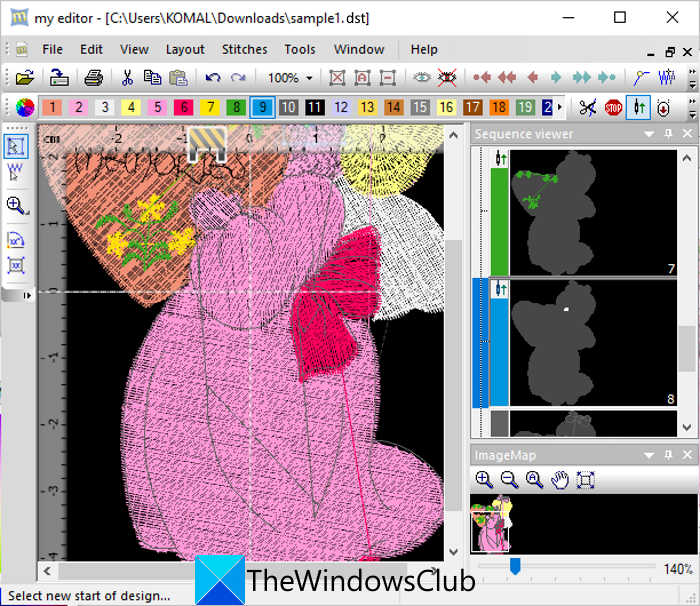Image resolution: width=700 pixels, height=606 pixels.
Task: Toggle pin on Sequence viewer panel
Action: [668, 134]
